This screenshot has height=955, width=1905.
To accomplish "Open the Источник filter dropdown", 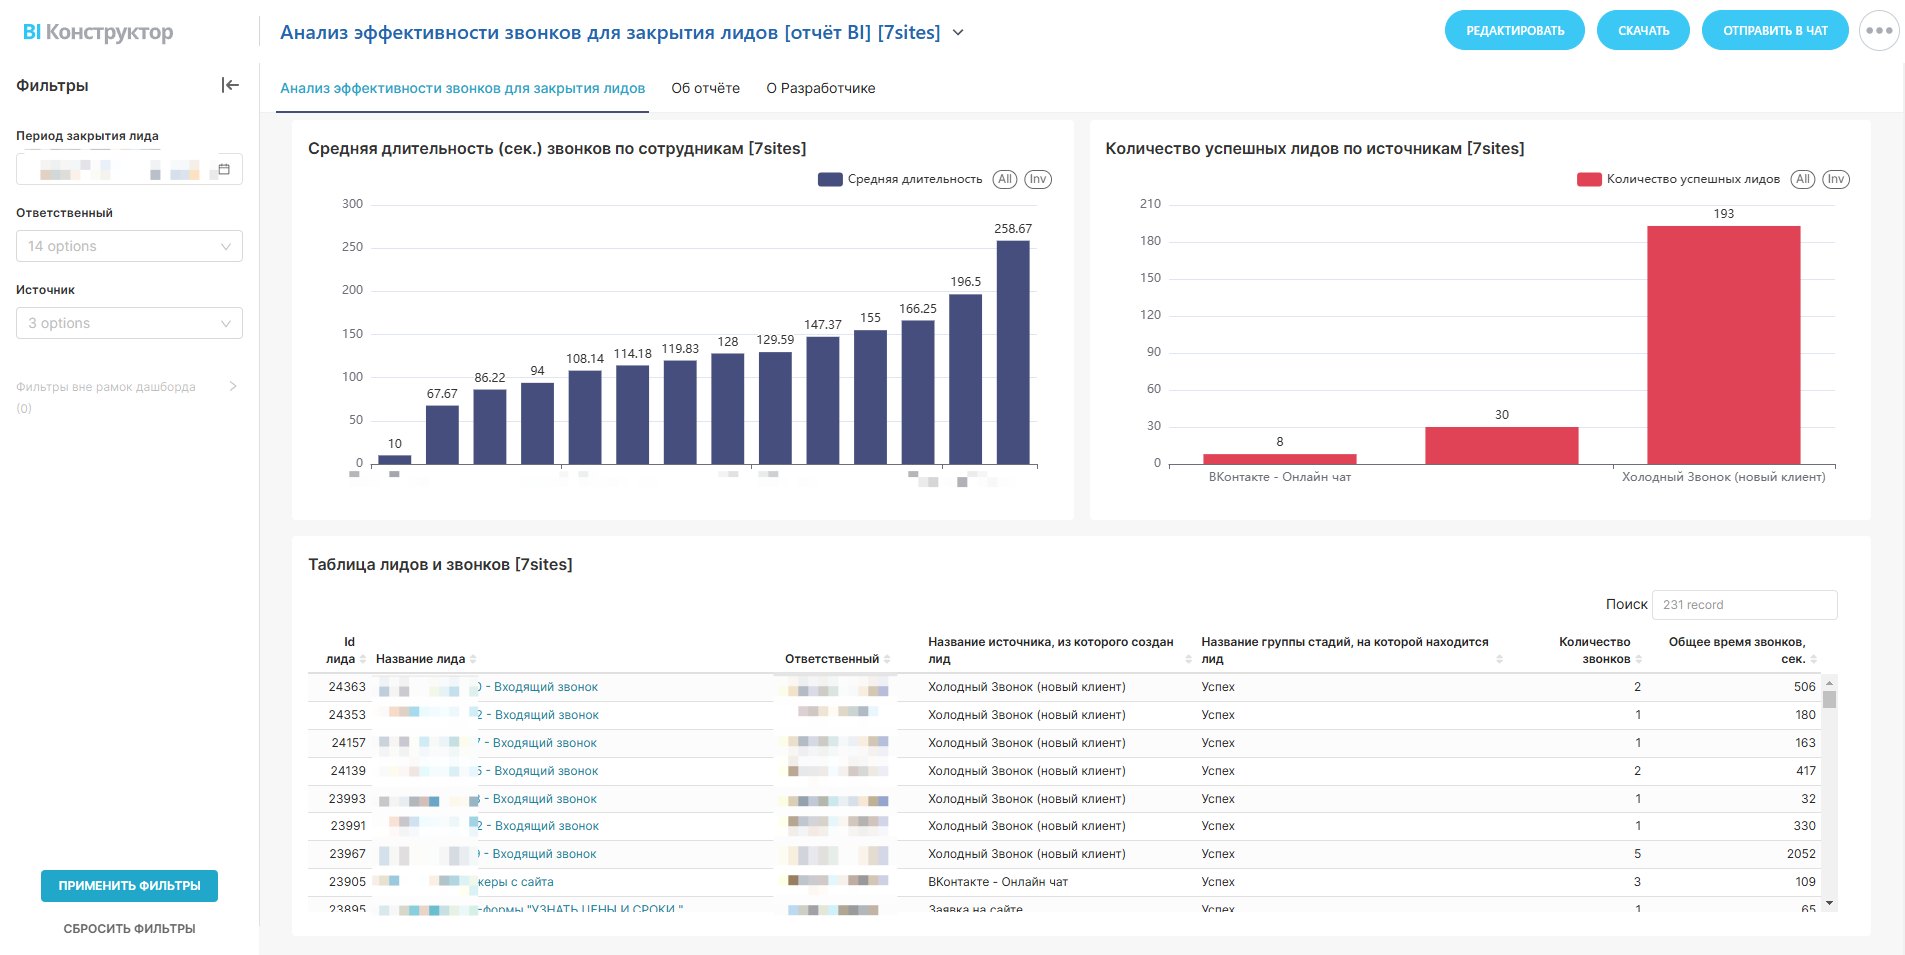I will tap(129, 323).
